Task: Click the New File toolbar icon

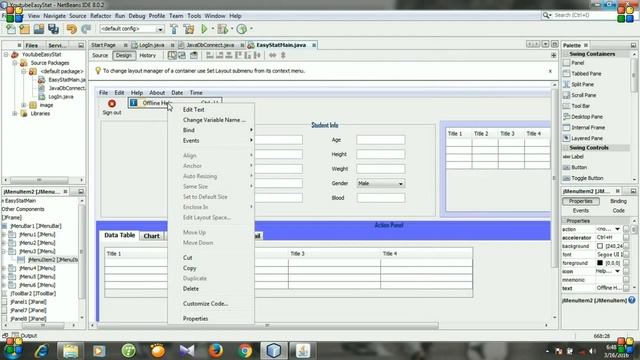Action: pyautogui.click(x=11, y=29)
